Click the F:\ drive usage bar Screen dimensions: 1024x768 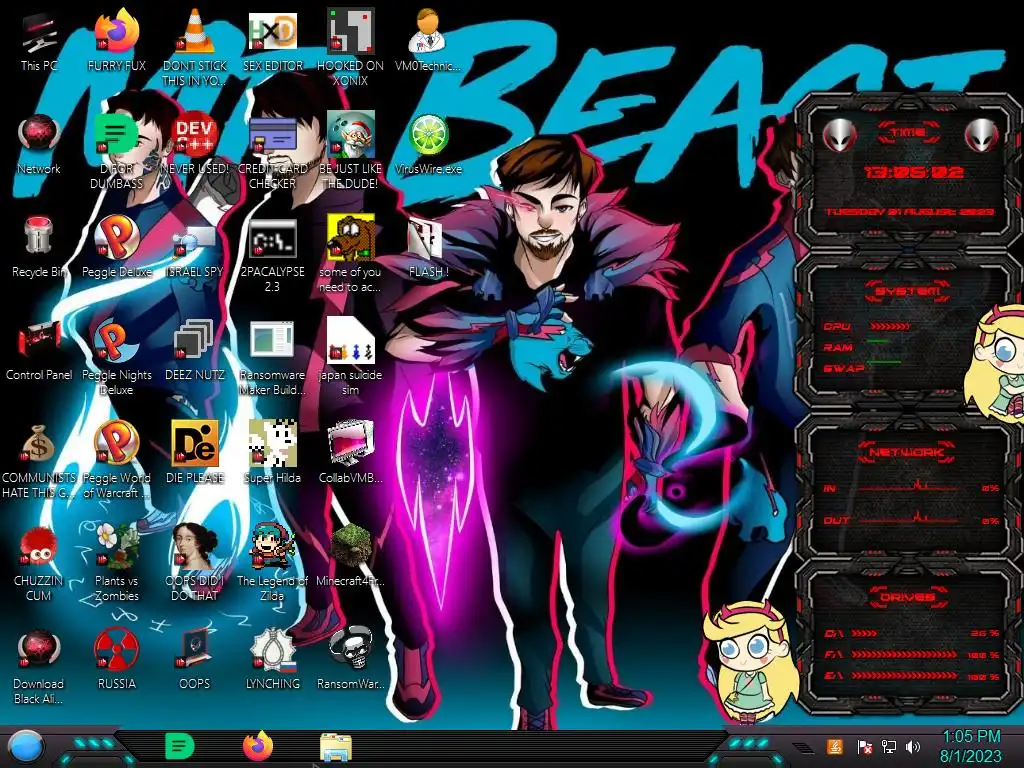(x=904, y=654)
